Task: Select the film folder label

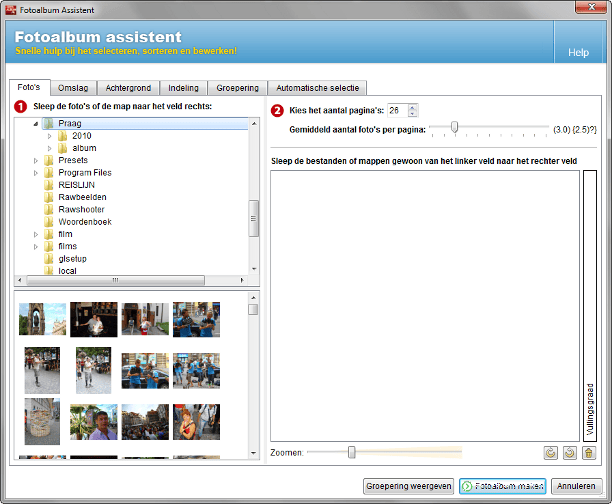Action: (x=65, y=234)
